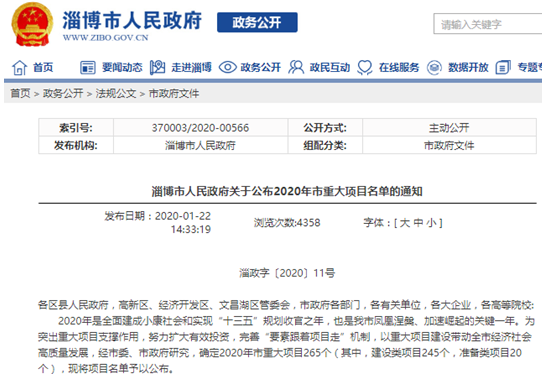Click the map icon beside 走进淄博
Image resolution: width=542 pixels, height=377 pixels.
(x=158, y=67)
